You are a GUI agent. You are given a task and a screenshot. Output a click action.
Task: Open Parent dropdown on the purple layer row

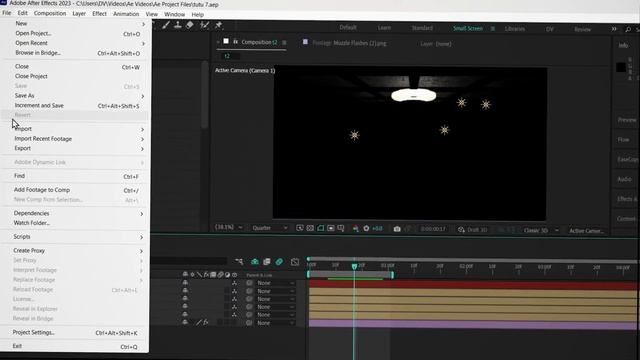pyautogui.click(x=275, y=323)
